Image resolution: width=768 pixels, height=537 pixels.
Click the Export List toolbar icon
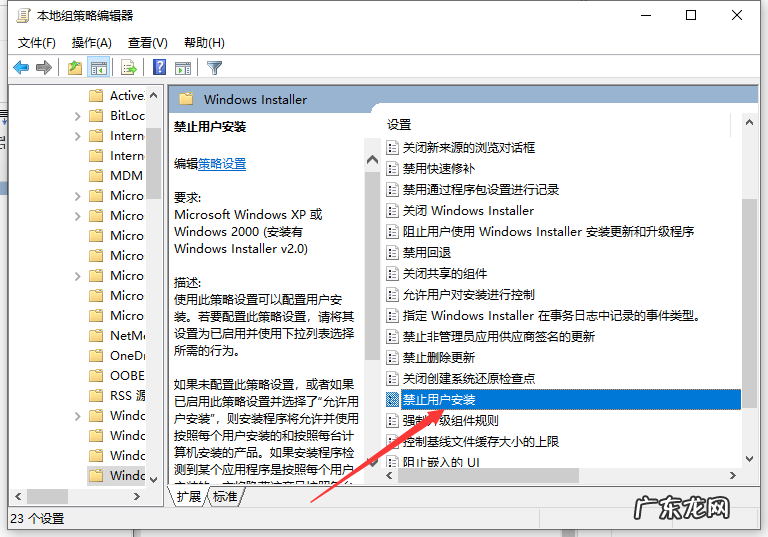point(129,67)
